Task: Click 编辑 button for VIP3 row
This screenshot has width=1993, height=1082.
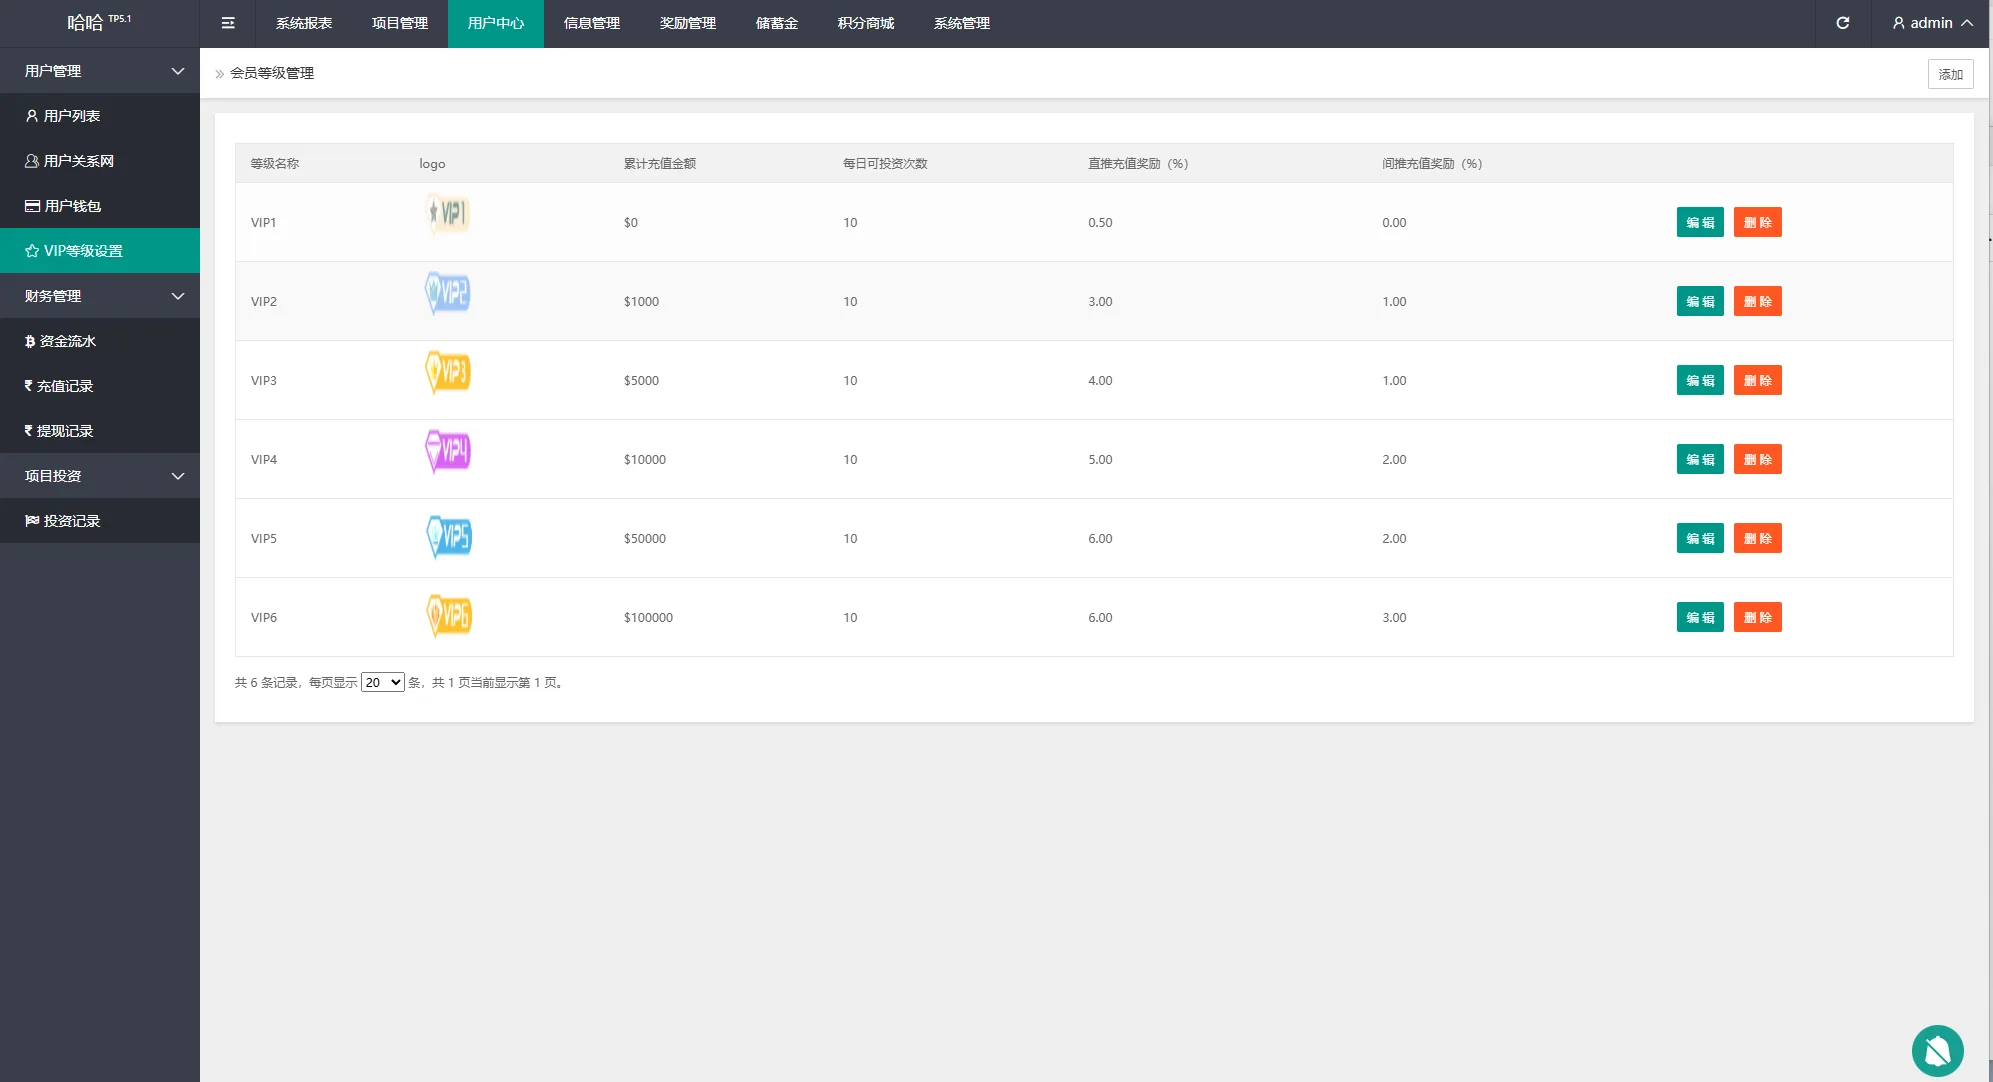Action: pos(1699,380)
